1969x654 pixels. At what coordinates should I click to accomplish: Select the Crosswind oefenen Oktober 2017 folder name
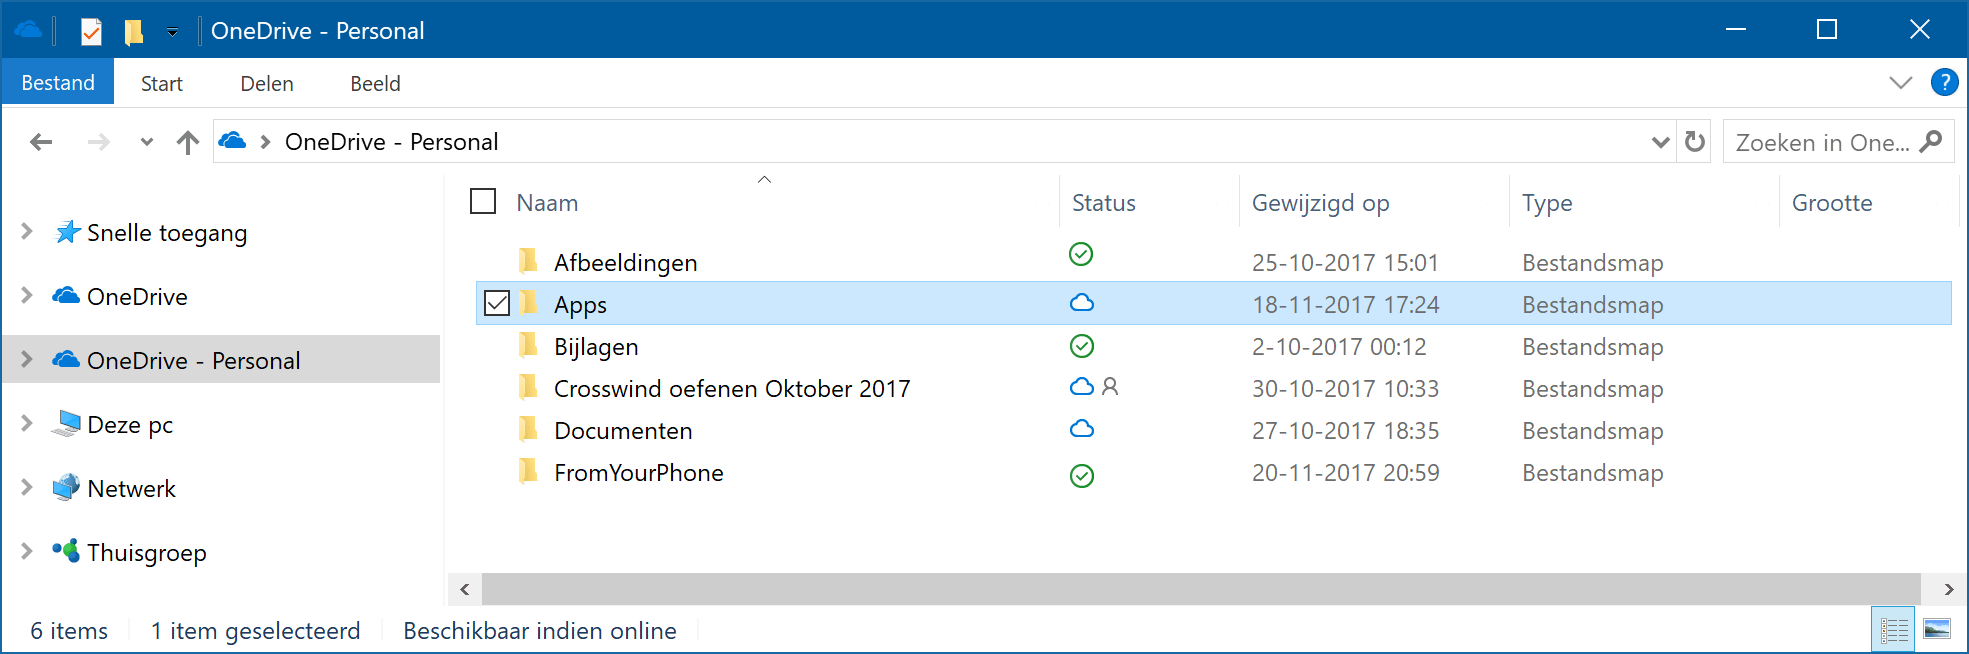(x=732, y=389)
